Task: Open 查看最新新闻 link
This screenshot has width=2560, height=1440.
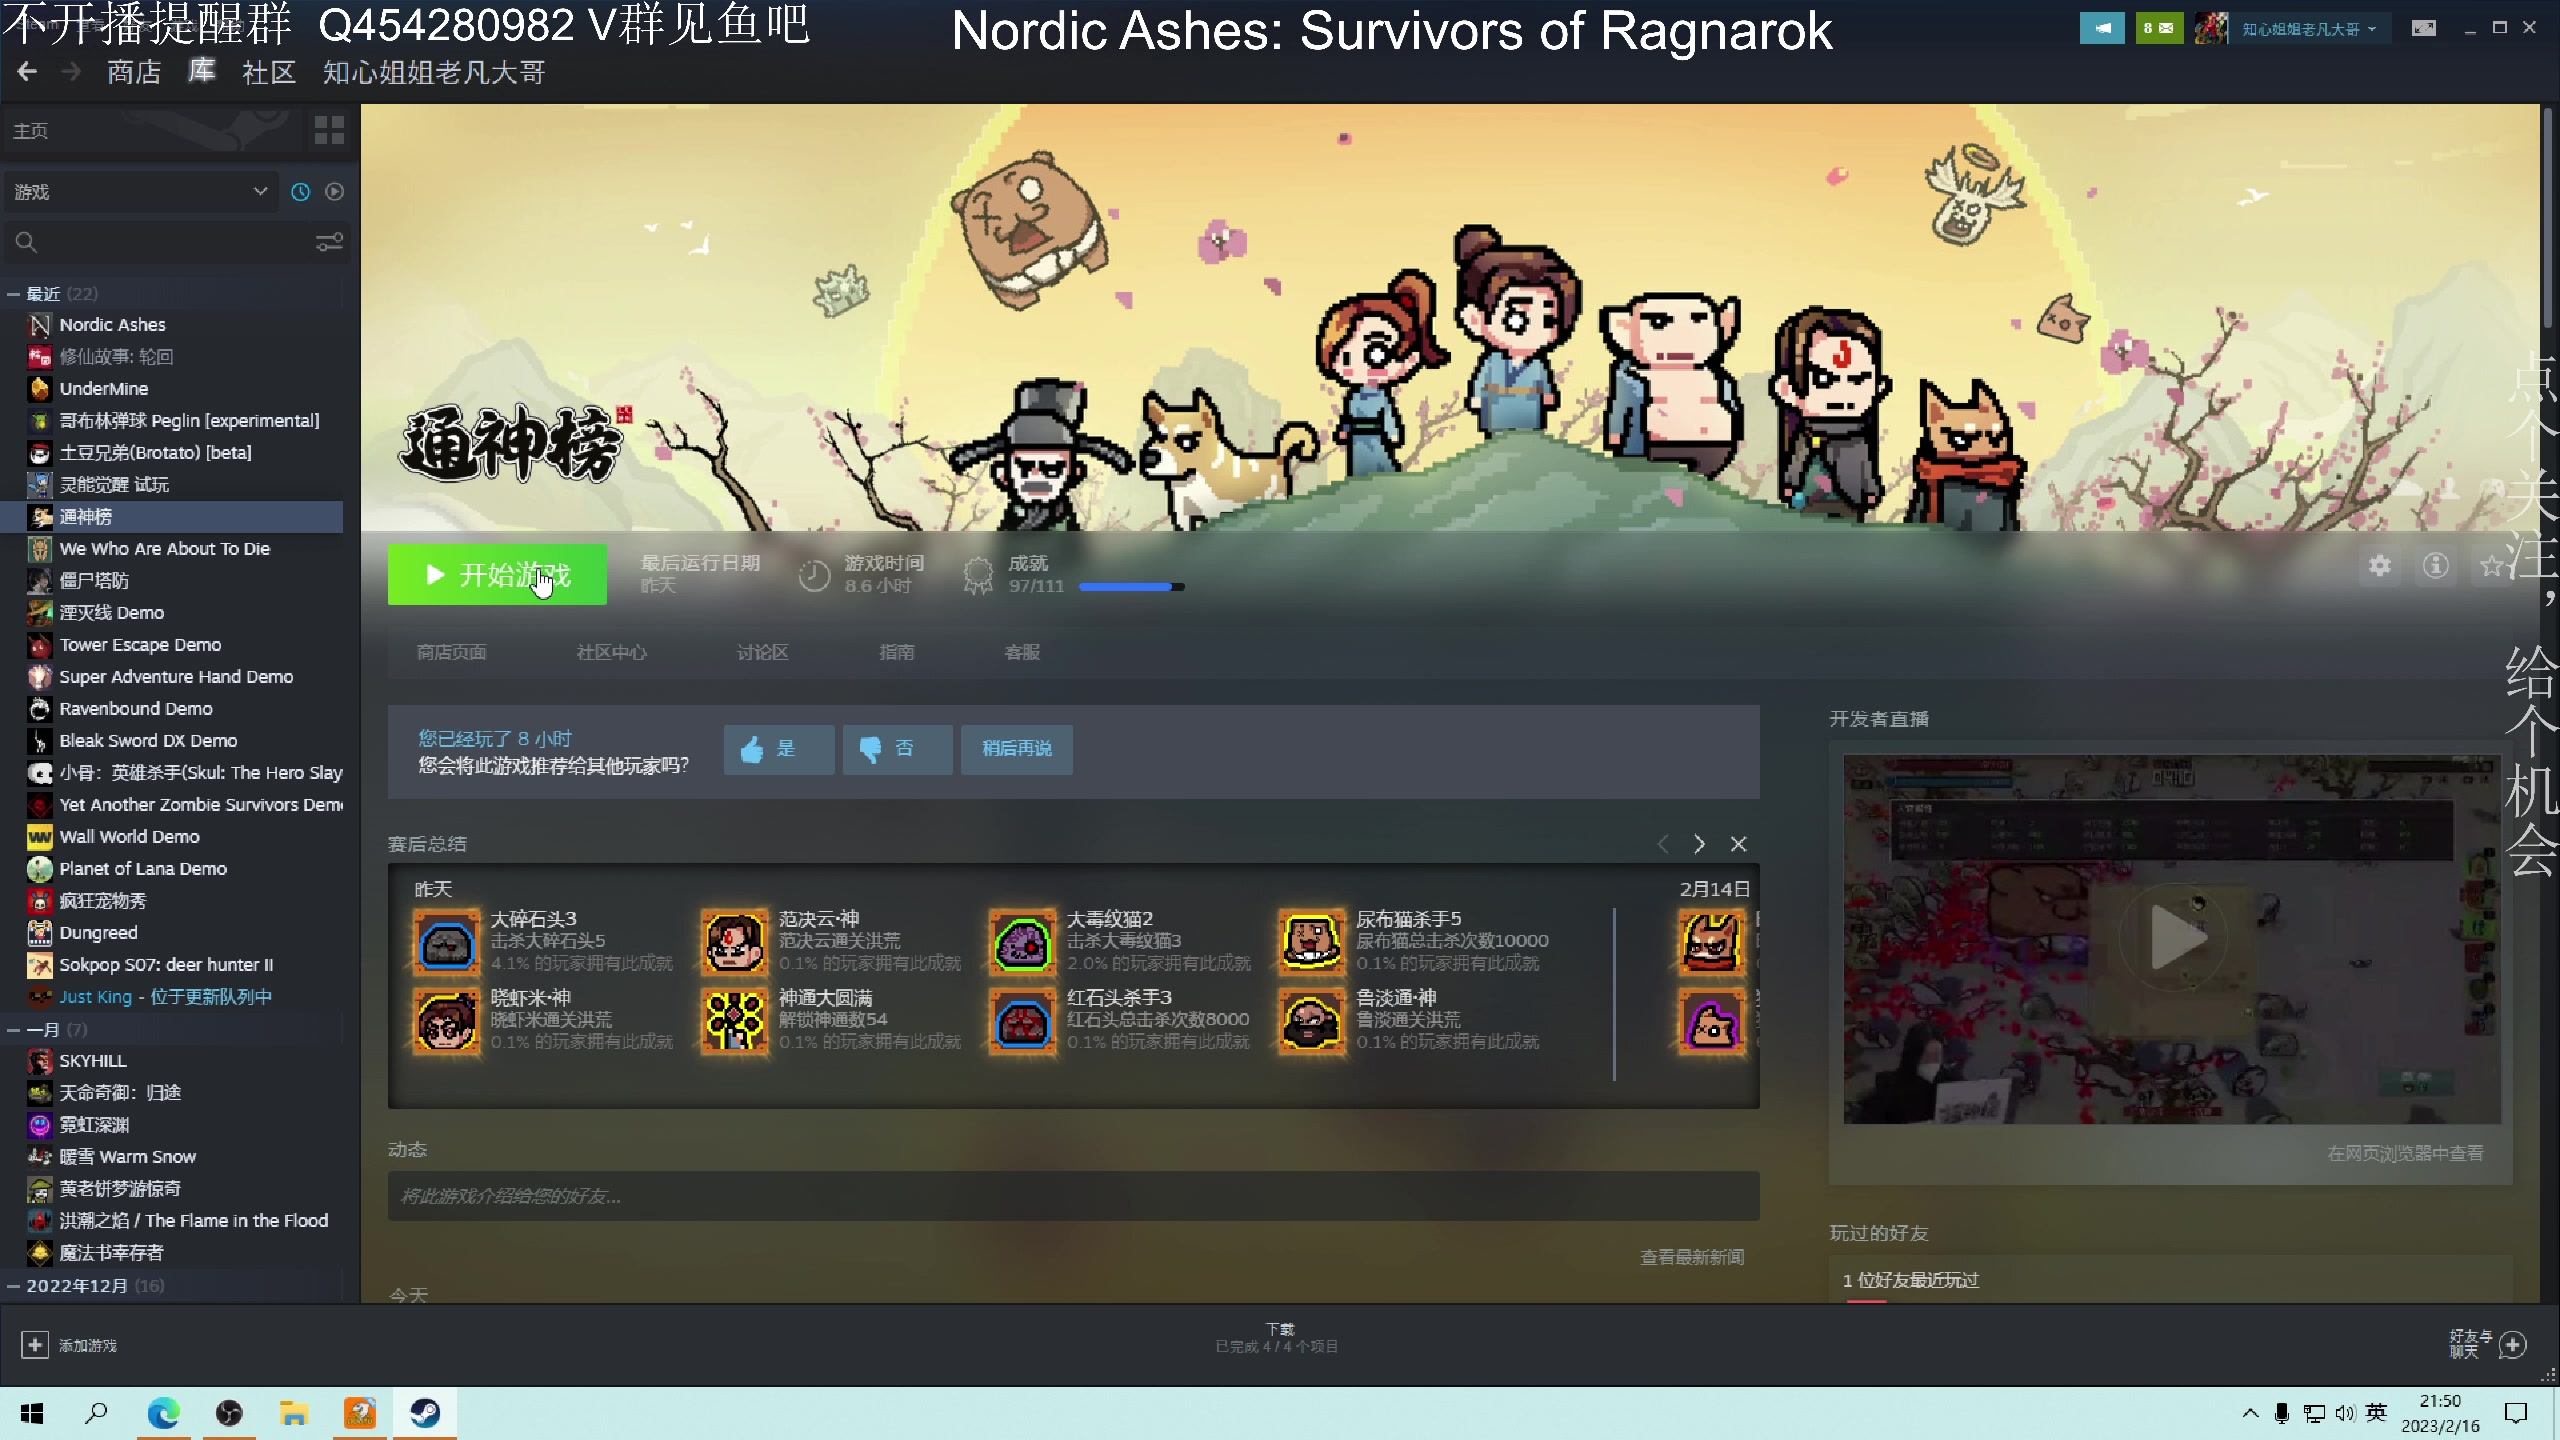Action: pos(1692,1257)
